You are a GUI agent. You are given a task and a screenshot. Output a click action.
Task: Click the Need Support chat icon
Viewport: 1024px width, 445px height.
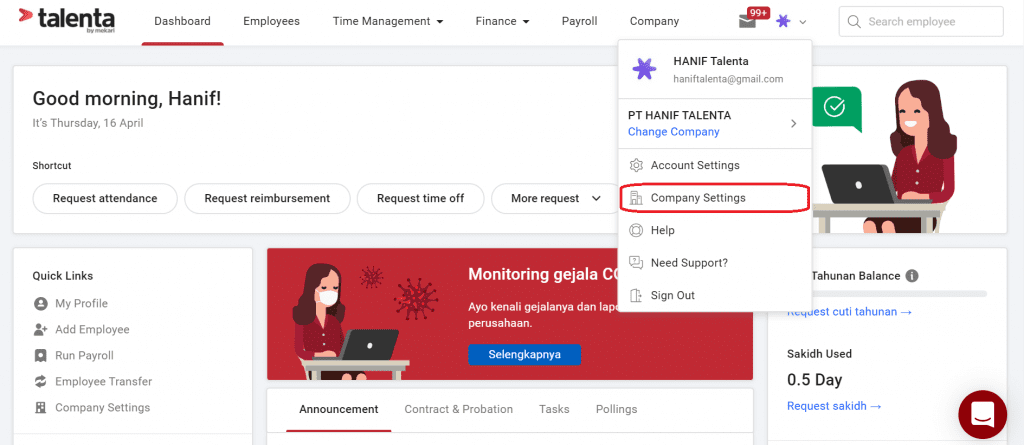point(635,263)
